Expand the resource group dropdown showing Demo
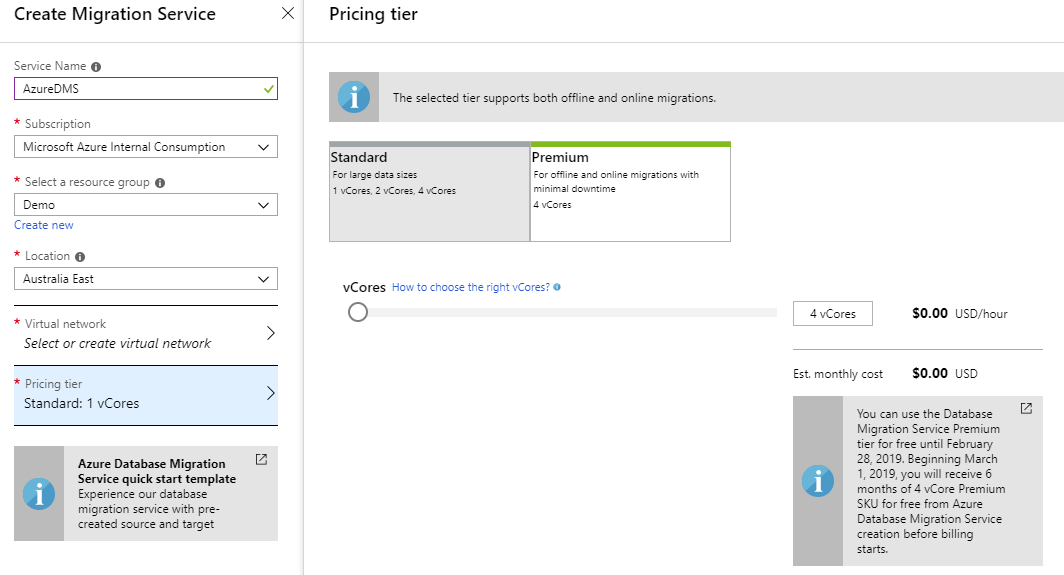Screen dimensions: 1064x575 [146, 205]
